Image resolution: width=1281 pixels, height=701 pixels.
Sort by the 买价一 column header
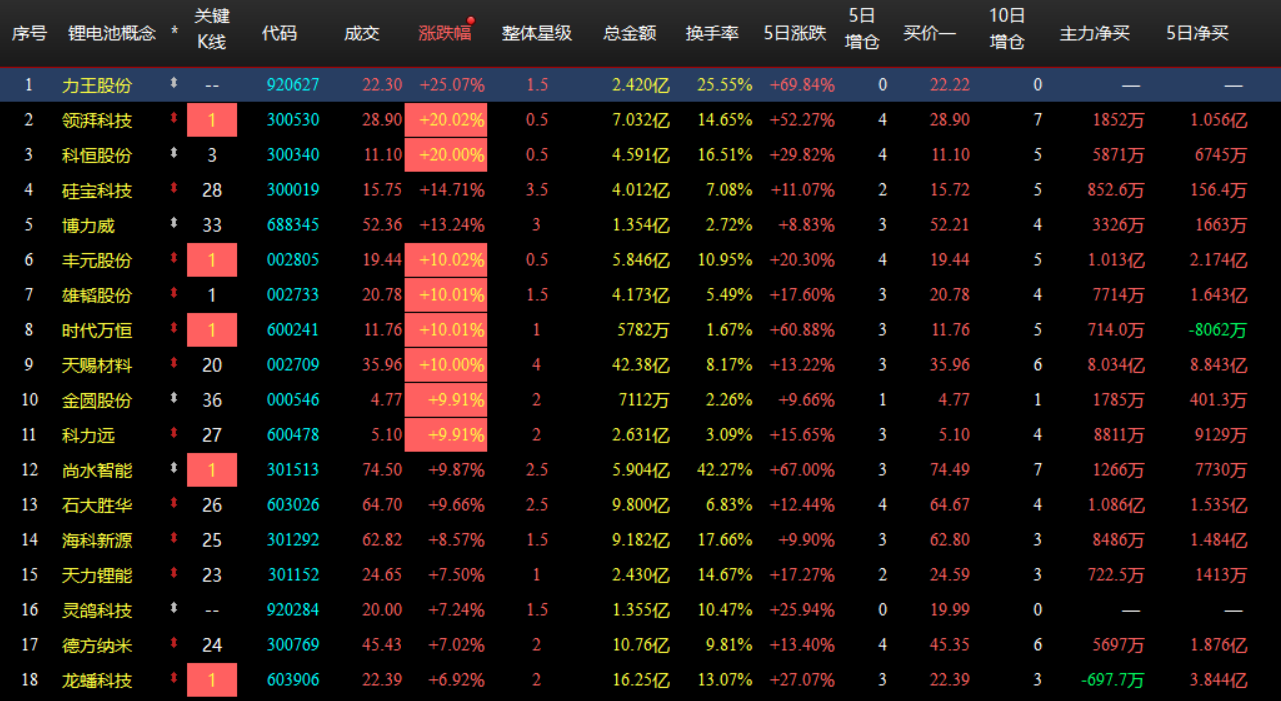click(929, 33)
